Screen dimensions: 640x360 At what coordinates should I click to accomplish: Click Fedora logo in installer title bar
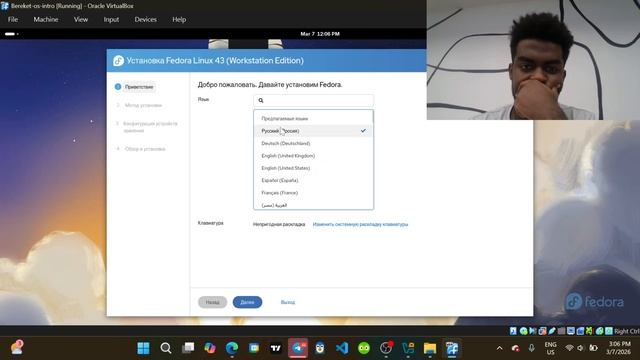118,60
